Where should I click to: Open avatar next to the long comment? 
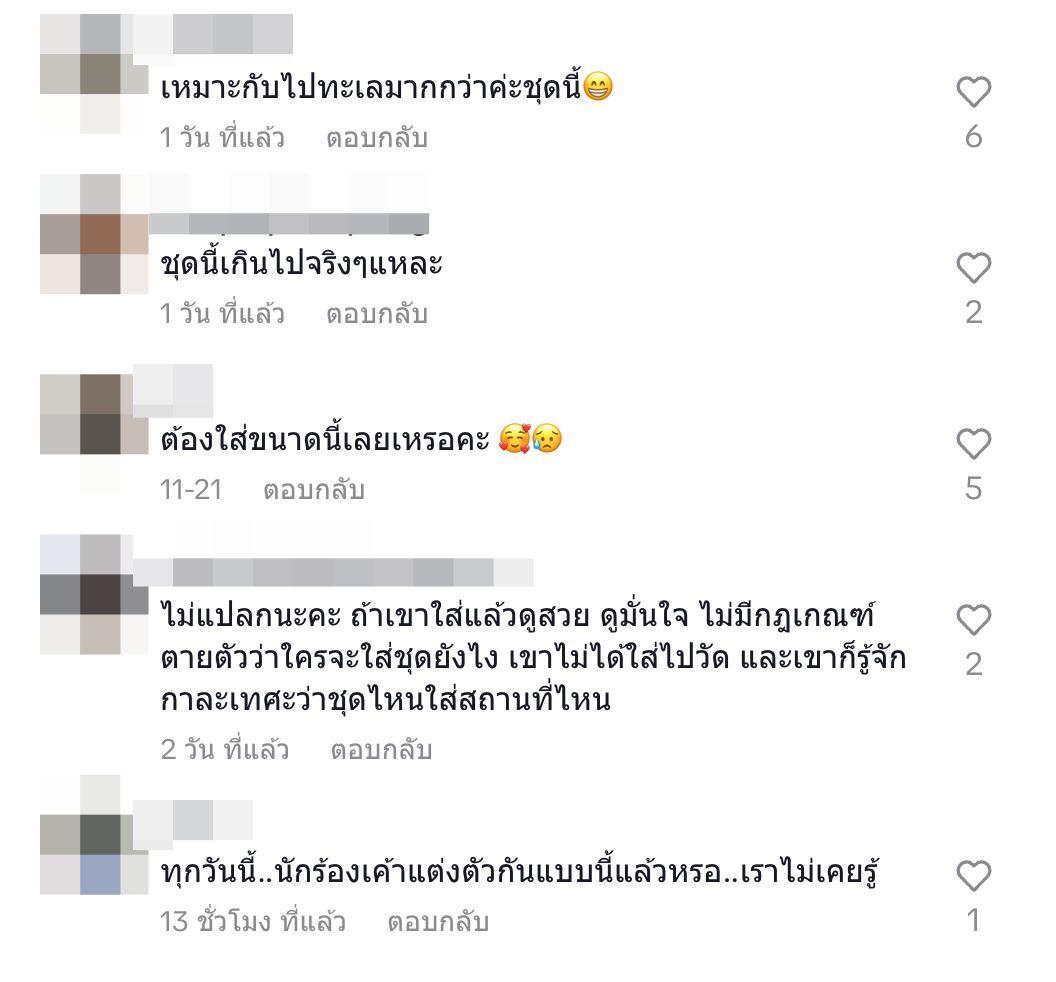94,595
